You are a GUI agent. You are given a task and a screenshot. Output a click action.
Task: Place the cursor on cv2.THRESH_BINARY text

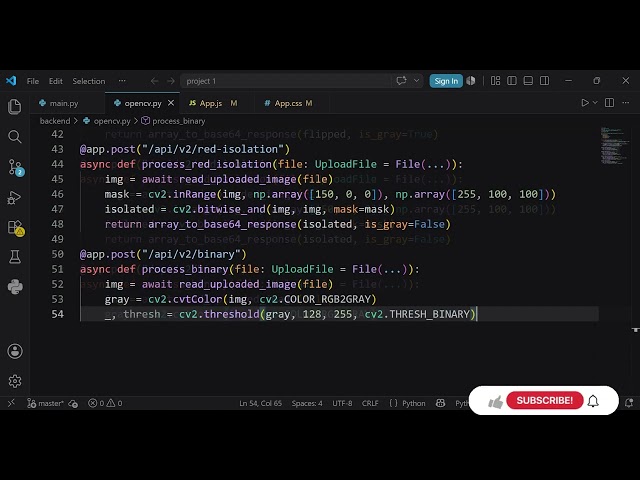tap(417, 314)
